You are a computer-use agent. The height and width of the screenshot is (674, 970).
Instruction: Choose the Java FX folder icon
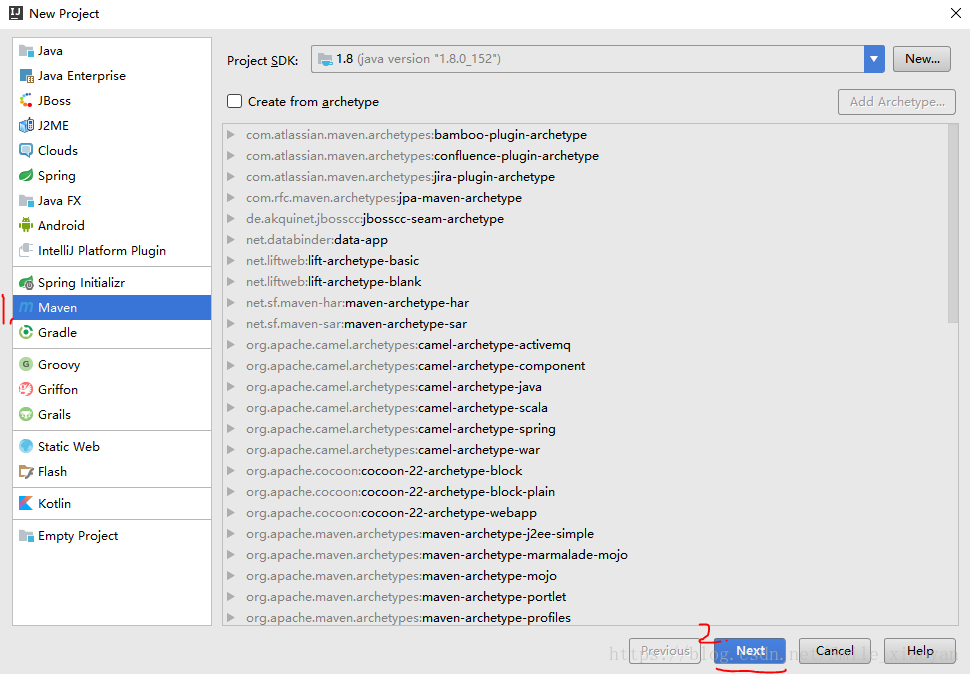(26, 200)
